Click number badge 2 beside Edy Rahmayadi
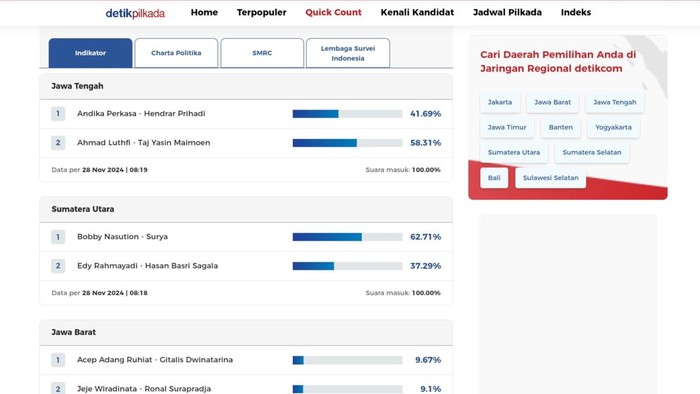Screen dimensions: 700x394 click(58, 266)
